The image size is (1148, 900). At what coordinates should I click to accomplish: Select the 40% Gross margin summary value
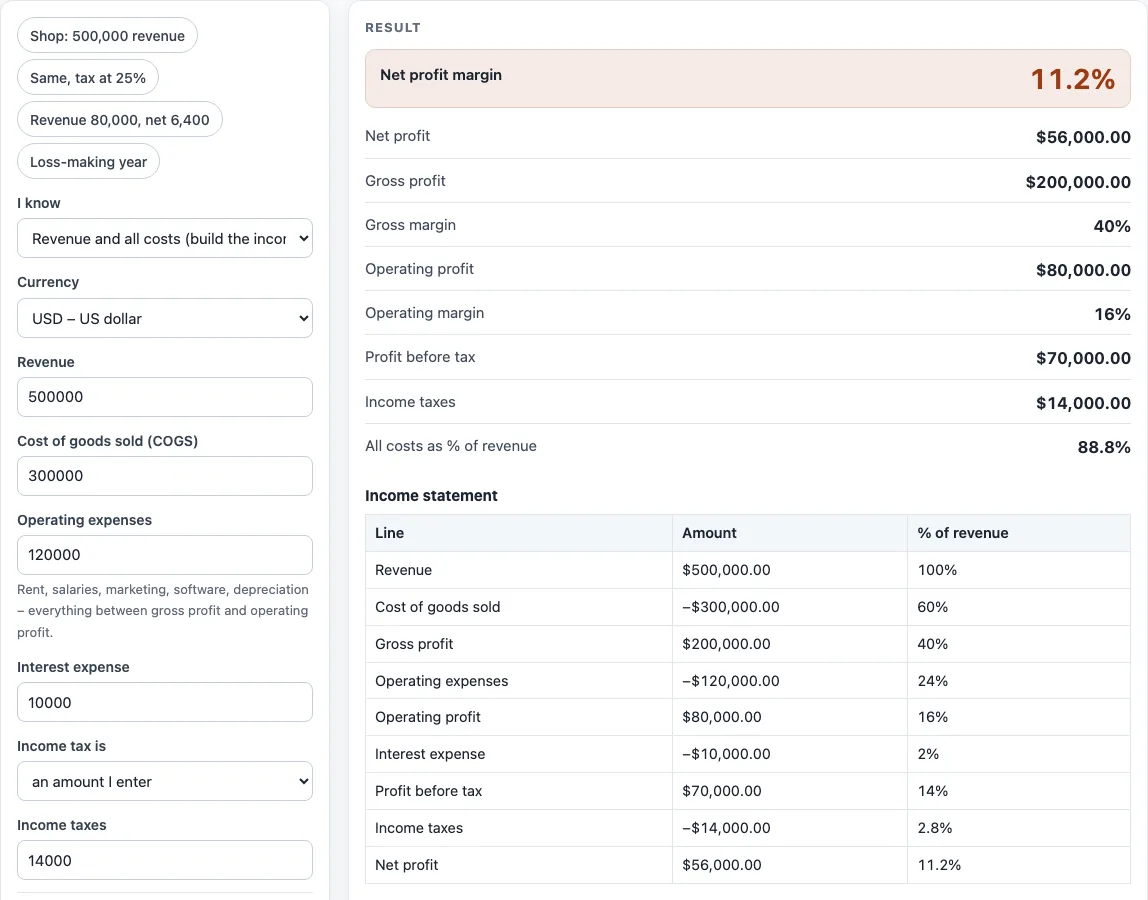pos(1111,226)
